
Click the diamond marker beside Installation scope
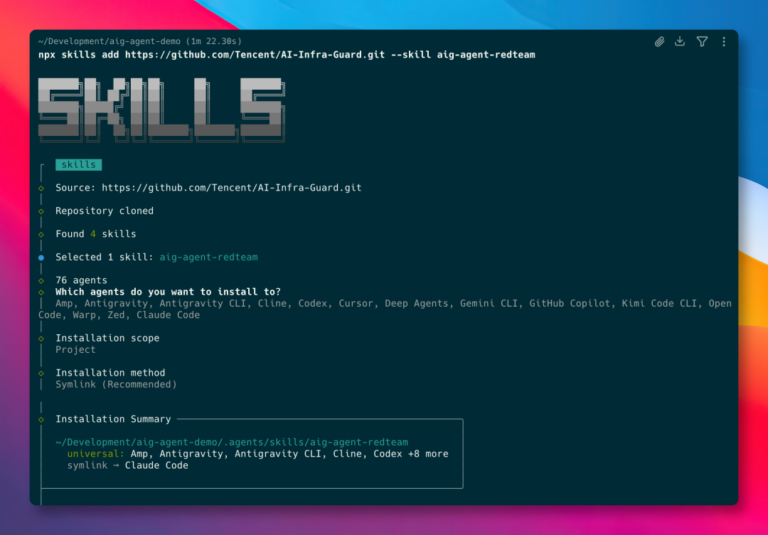[x=41, y=339]
